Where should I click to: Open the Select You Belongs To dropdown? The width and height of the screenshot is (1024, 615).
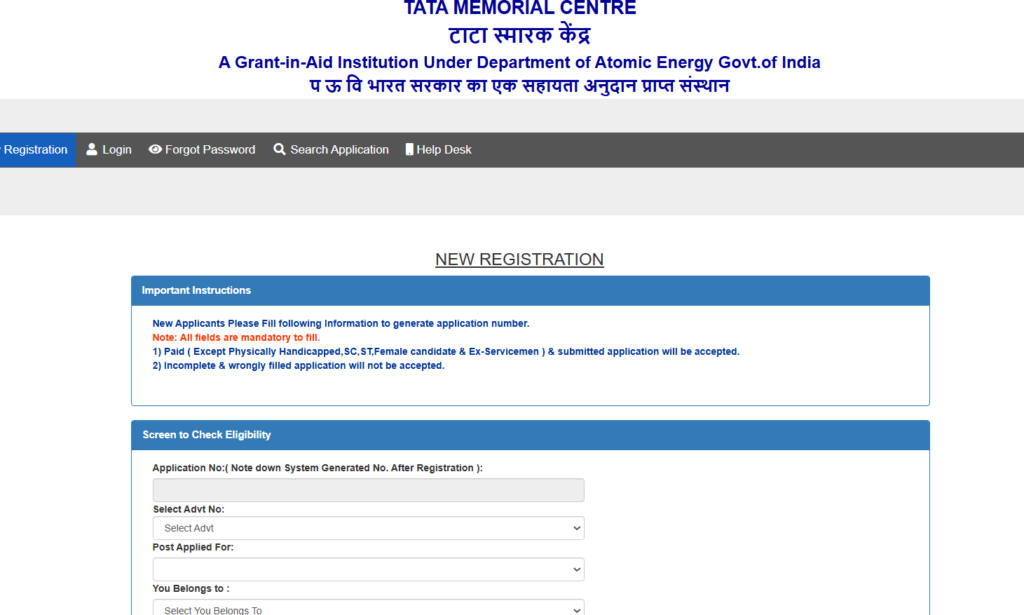coord(368,608)
